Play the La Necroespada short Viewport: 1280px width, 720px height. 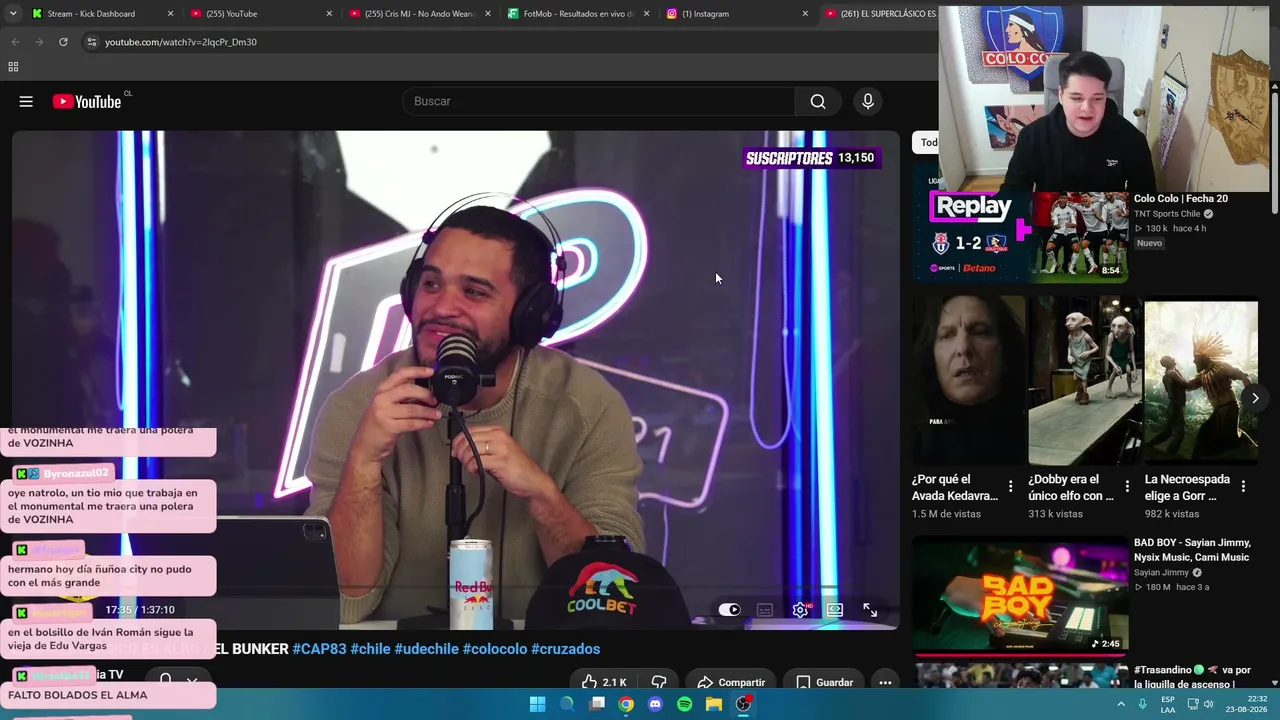coord(1201,381)
